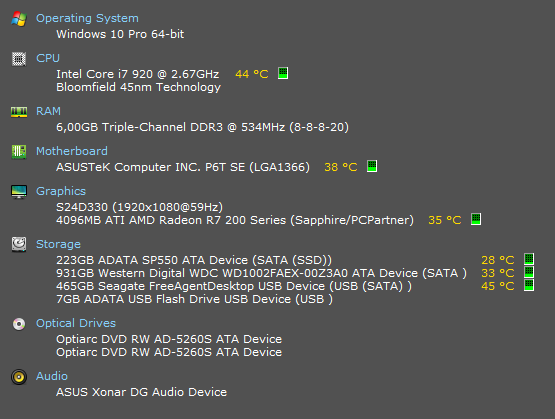Click the motherboard 38 °C temperature indicator icon

pyautogui.click(x=372, y=166)
